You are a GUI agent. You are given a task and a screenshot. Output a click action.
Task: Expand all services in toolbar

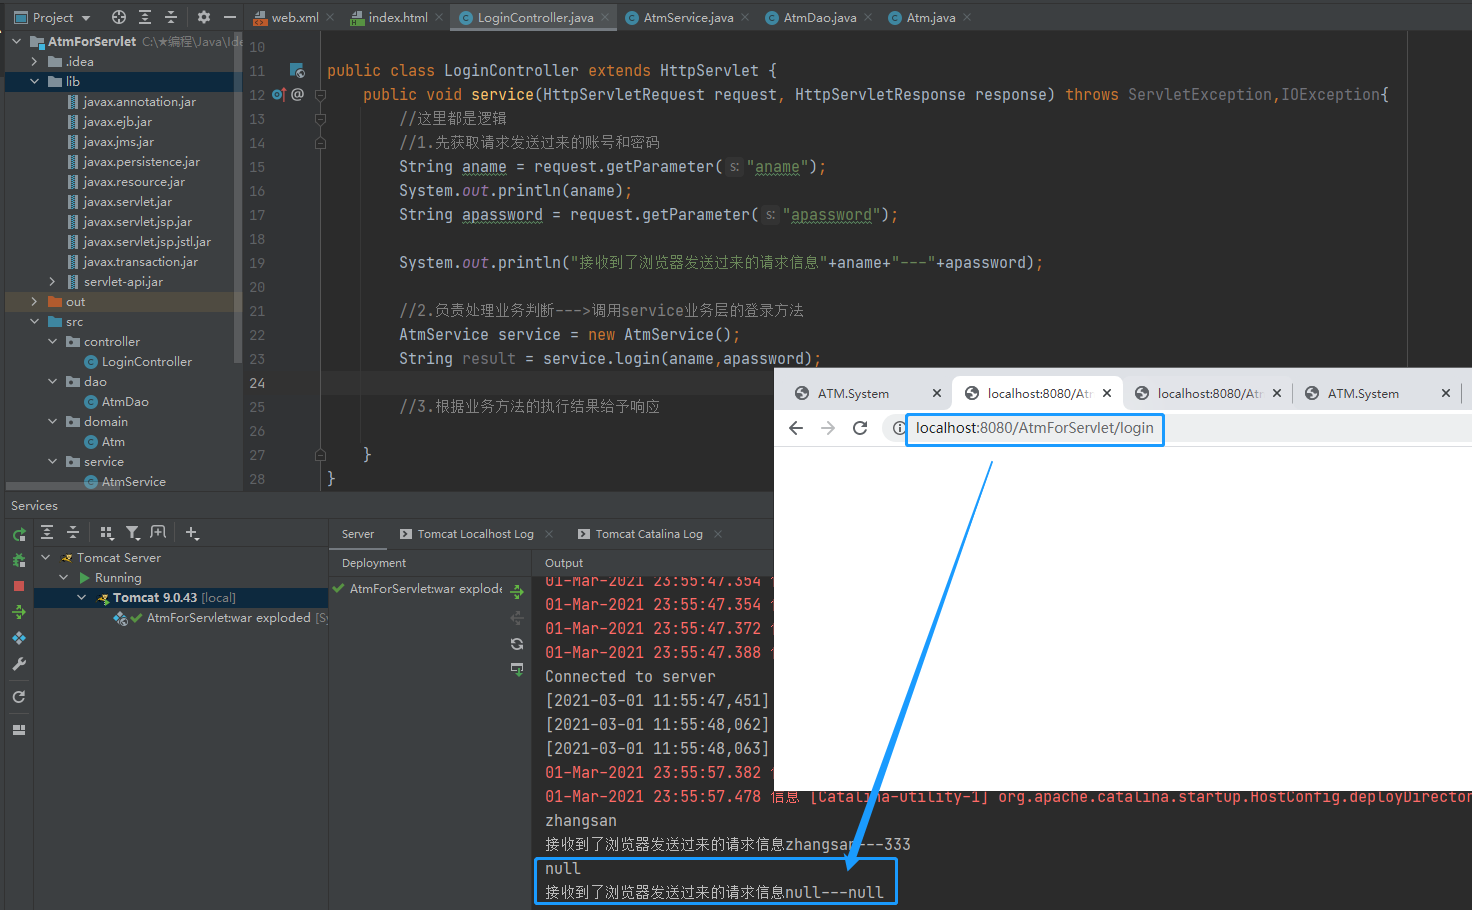(47, 533)
